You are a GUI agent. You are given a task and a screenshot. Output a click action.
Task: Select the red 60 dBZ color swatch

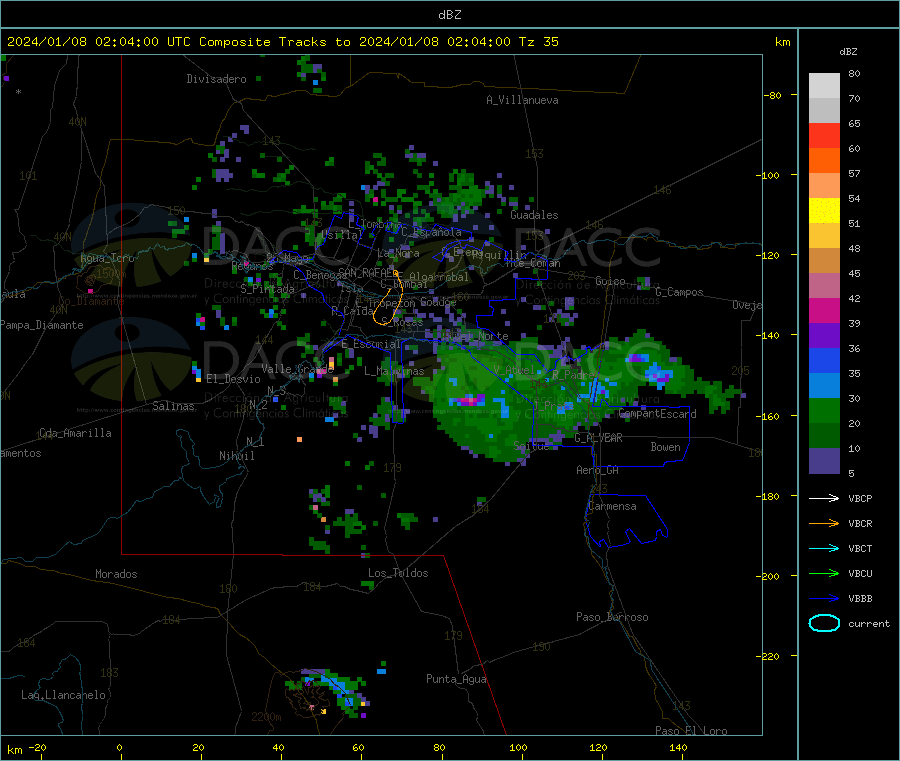point(824,135)
